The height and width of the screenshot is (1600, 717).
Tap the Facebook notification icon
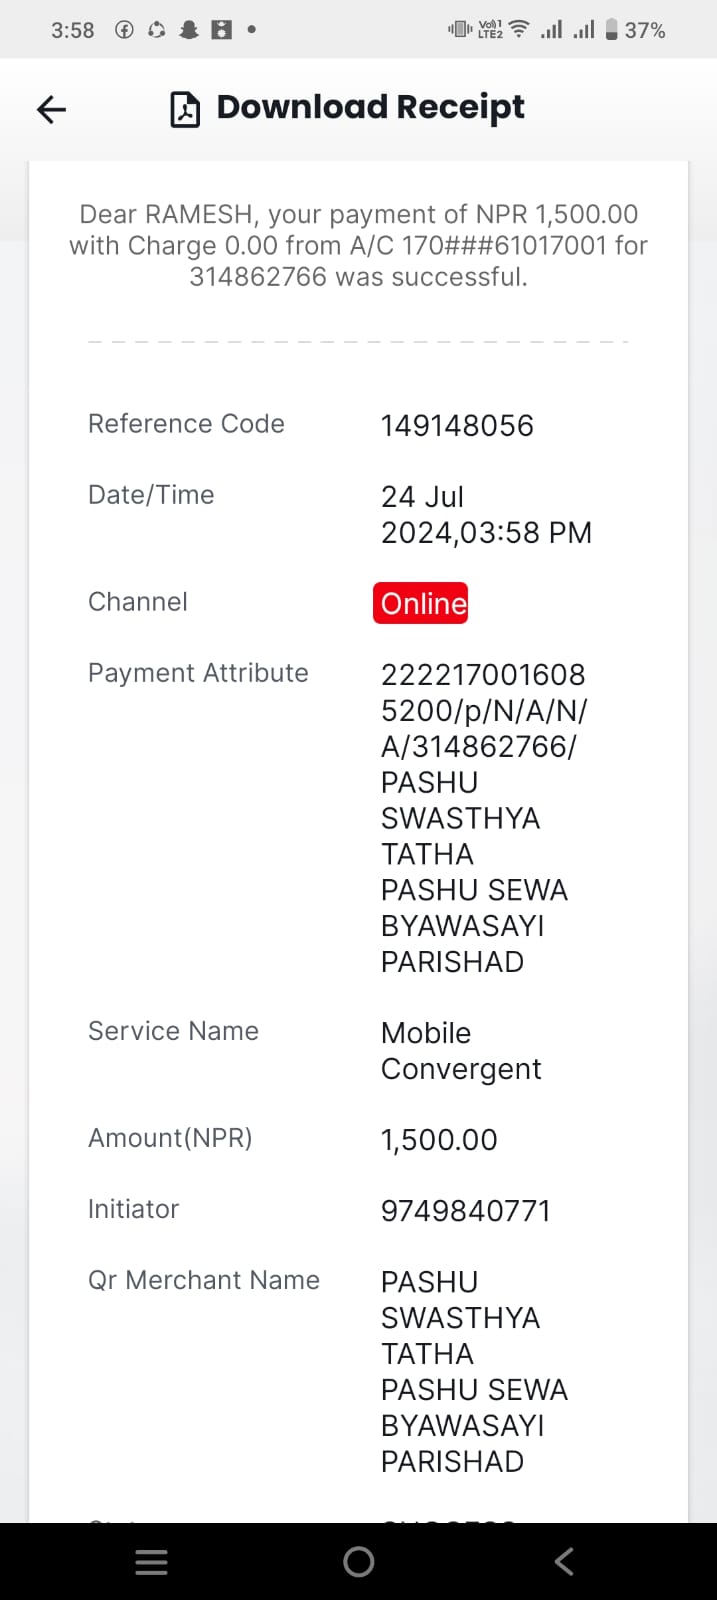coord(125,30)
